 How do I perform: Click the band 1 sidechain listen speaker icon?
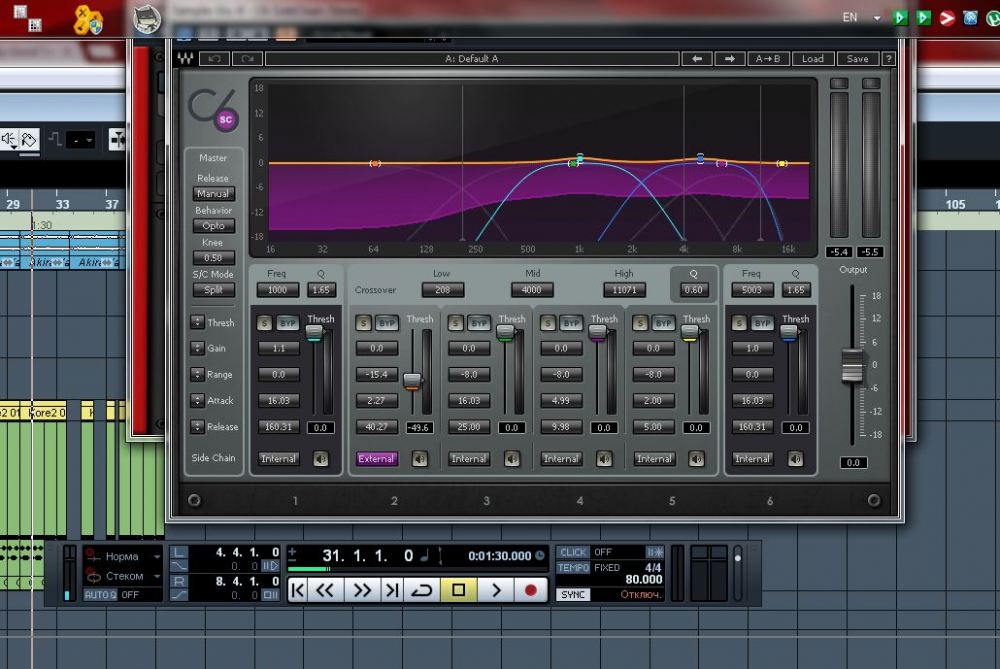click(x=321, y=459)
